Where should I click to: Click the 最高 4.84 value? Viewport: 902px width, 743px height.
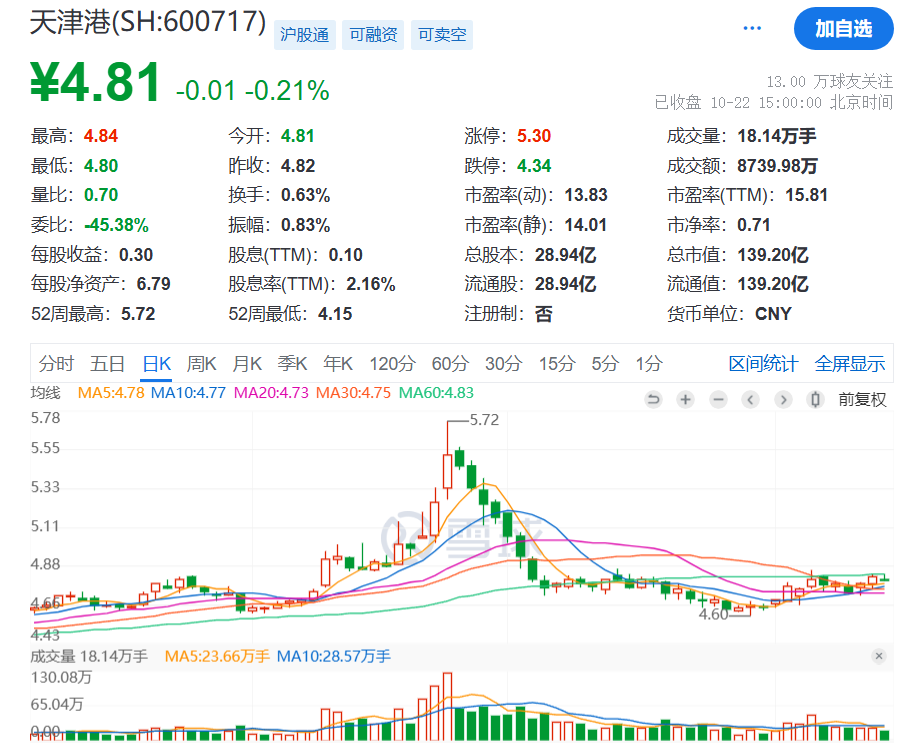pos(101,136)
